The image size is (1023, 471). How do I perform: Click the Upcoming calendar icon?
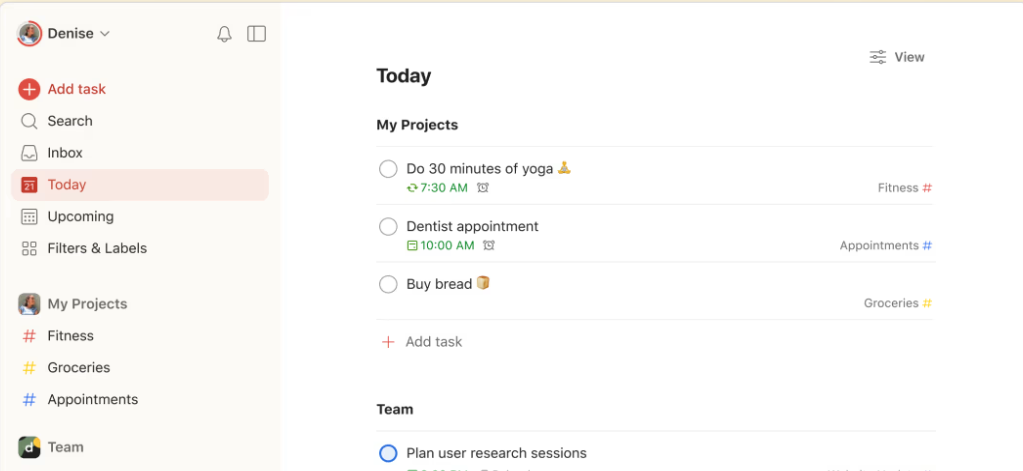click(x=29, y=217)
